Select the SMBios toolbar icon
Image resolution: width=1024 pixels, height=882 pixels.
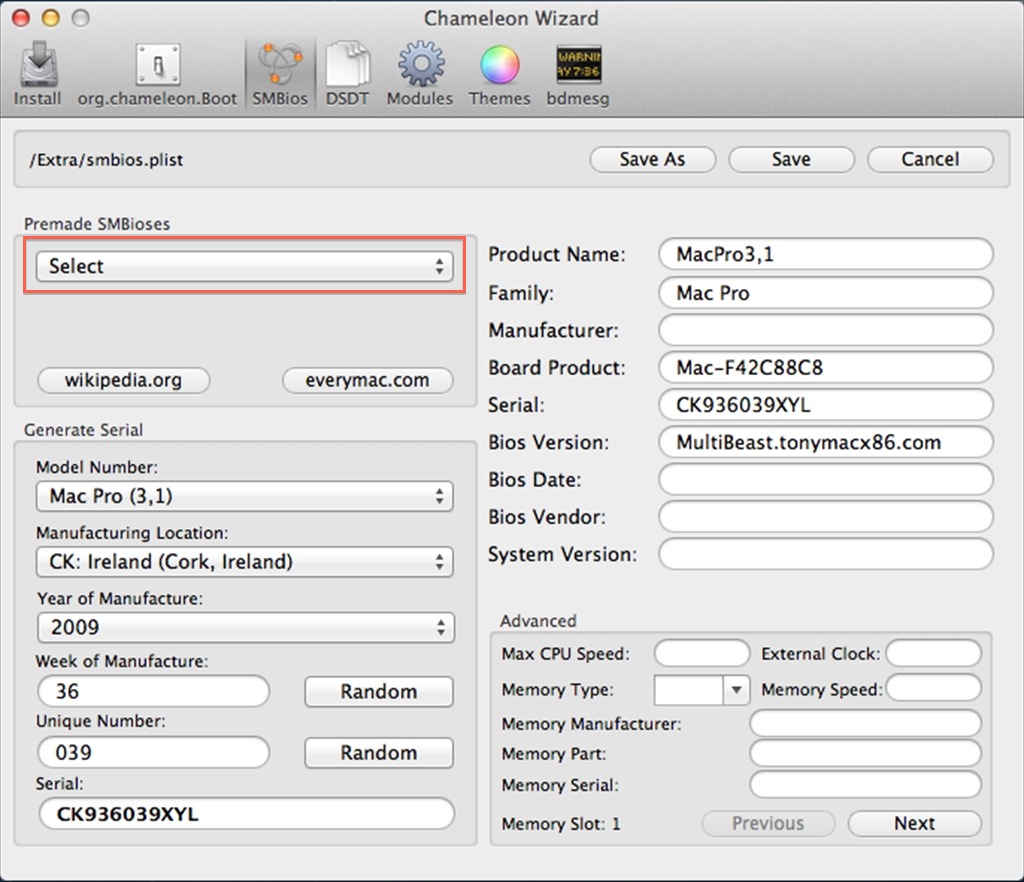pyautogui.click(x=280, y=74)
